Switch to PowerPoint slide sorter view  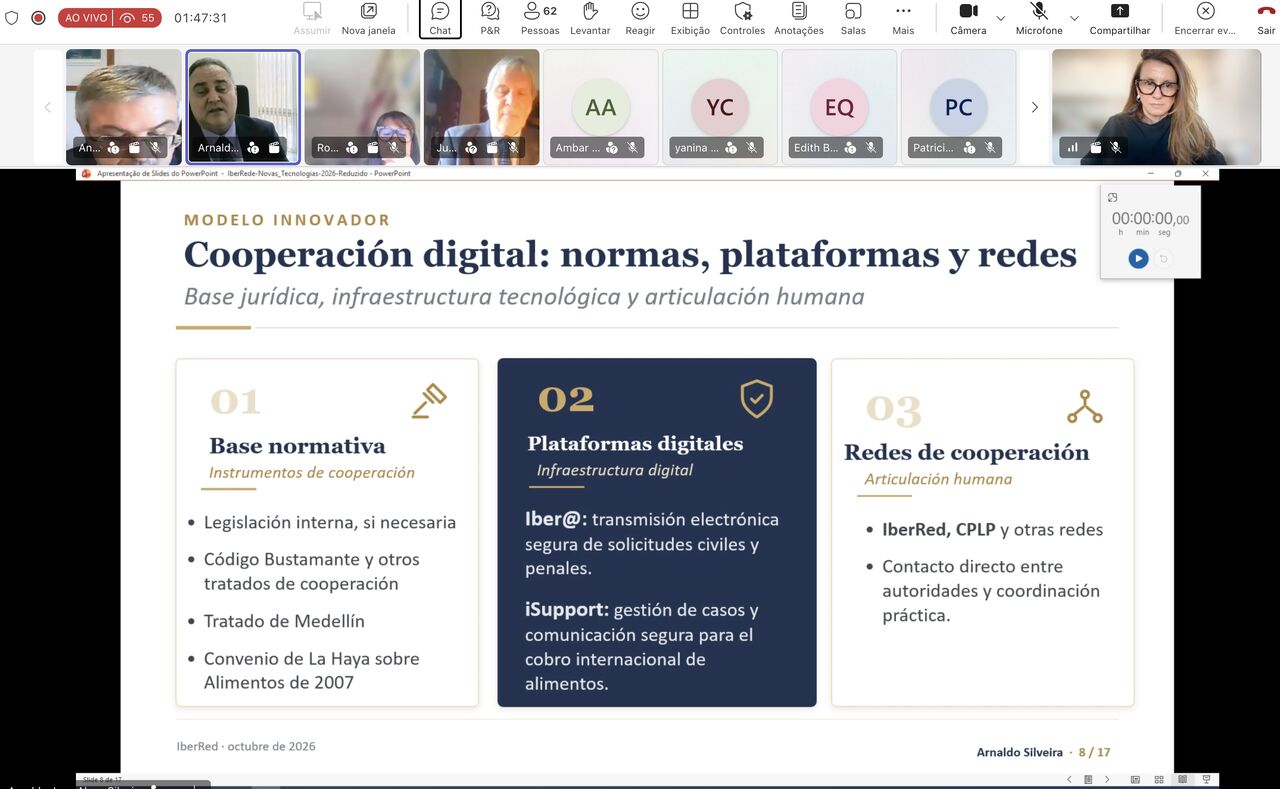pyautogui.click(x=1159, y=779)
